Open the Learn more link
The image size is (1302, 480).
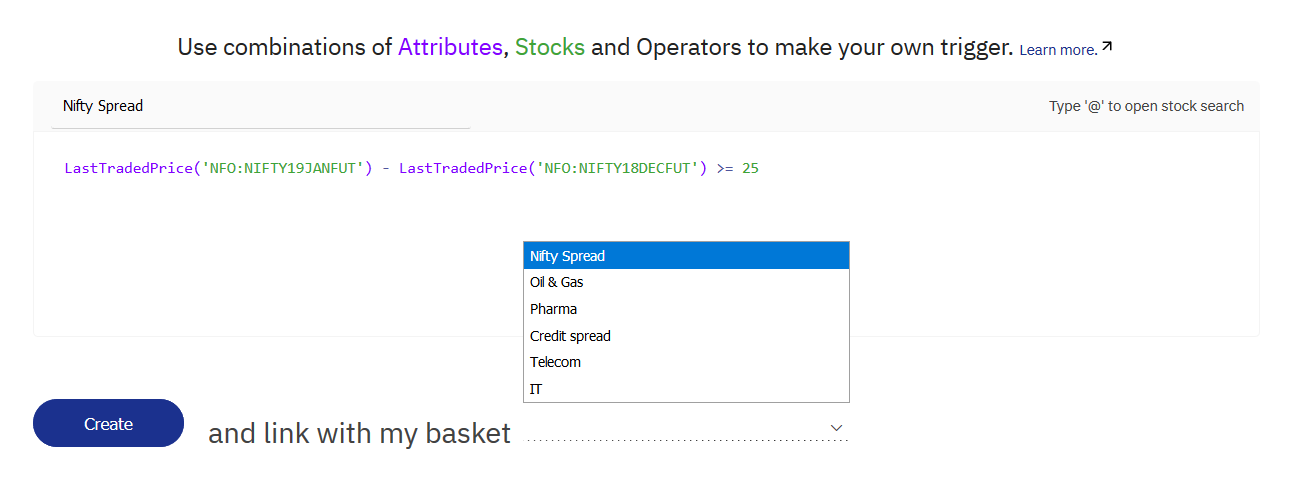point(1058,49)
